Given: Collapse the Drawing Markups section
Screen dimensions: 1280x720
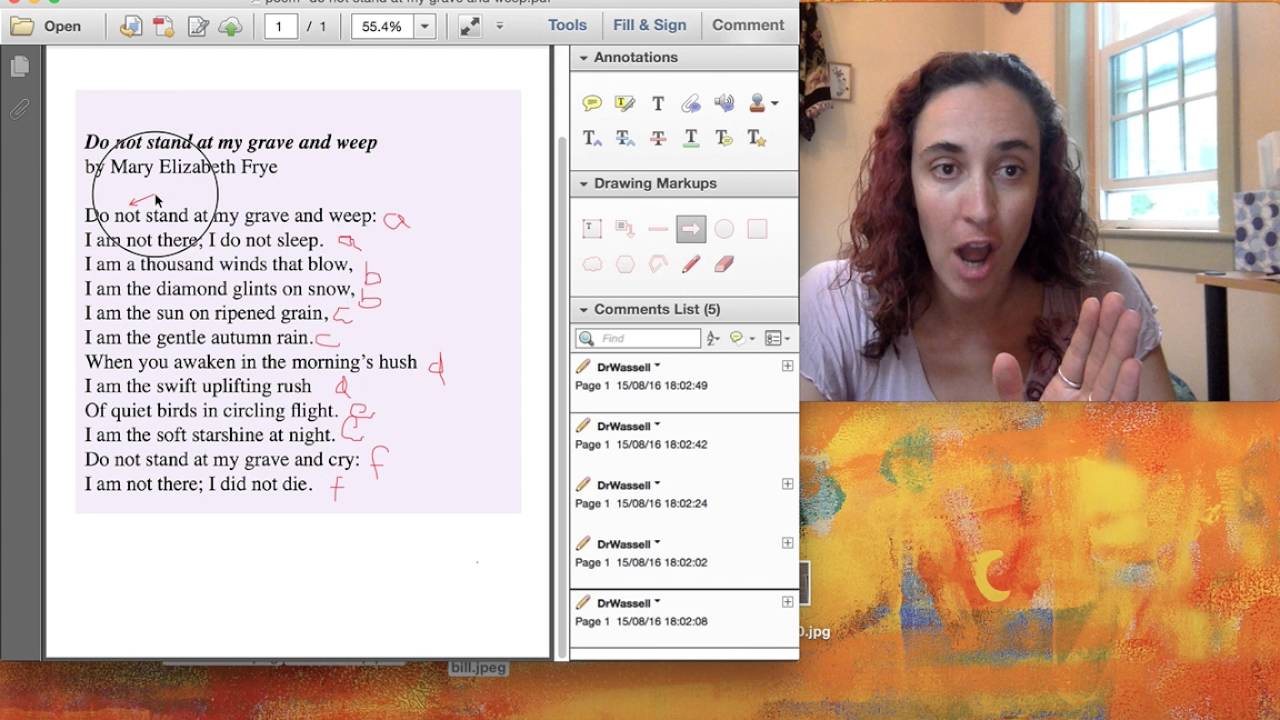Looking at the screenshot, I should click(x=583, y=183).
